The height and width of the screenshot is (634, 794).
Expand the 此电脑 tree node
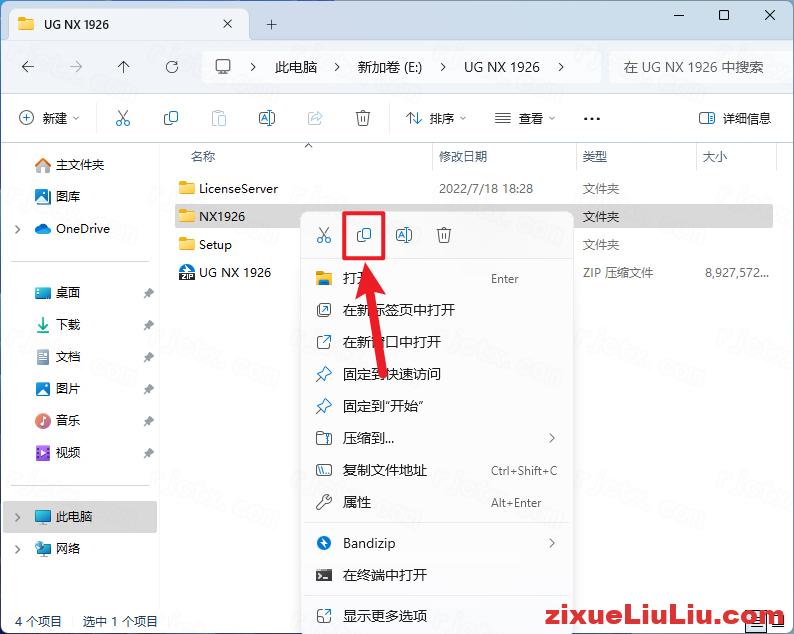point(18,517)
